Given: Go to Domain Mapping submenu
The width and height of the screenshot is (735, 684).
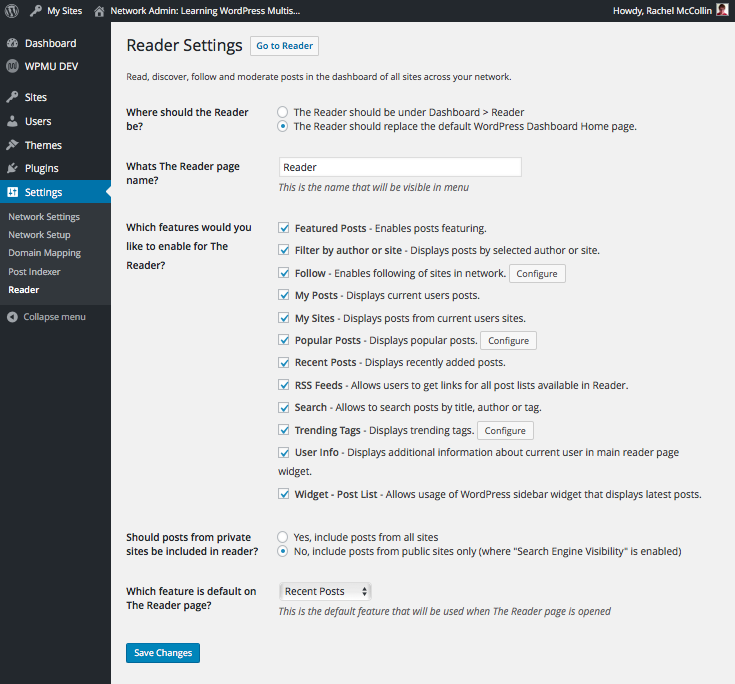Looking at the screenshot, I should [45, 253].
